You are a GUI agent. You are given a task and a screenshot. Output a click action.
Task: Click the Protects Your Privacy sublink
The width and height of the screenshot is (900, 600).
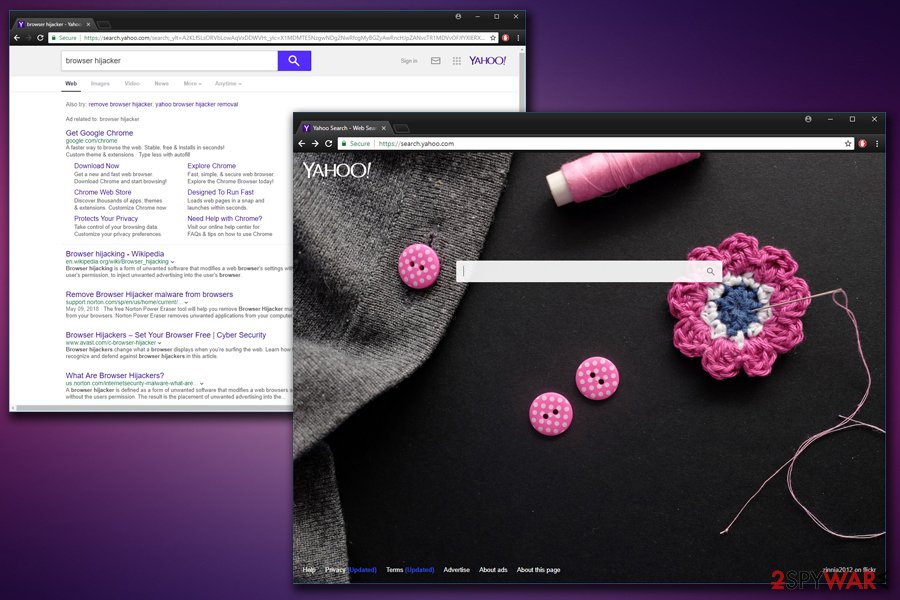tap(106, 219)
